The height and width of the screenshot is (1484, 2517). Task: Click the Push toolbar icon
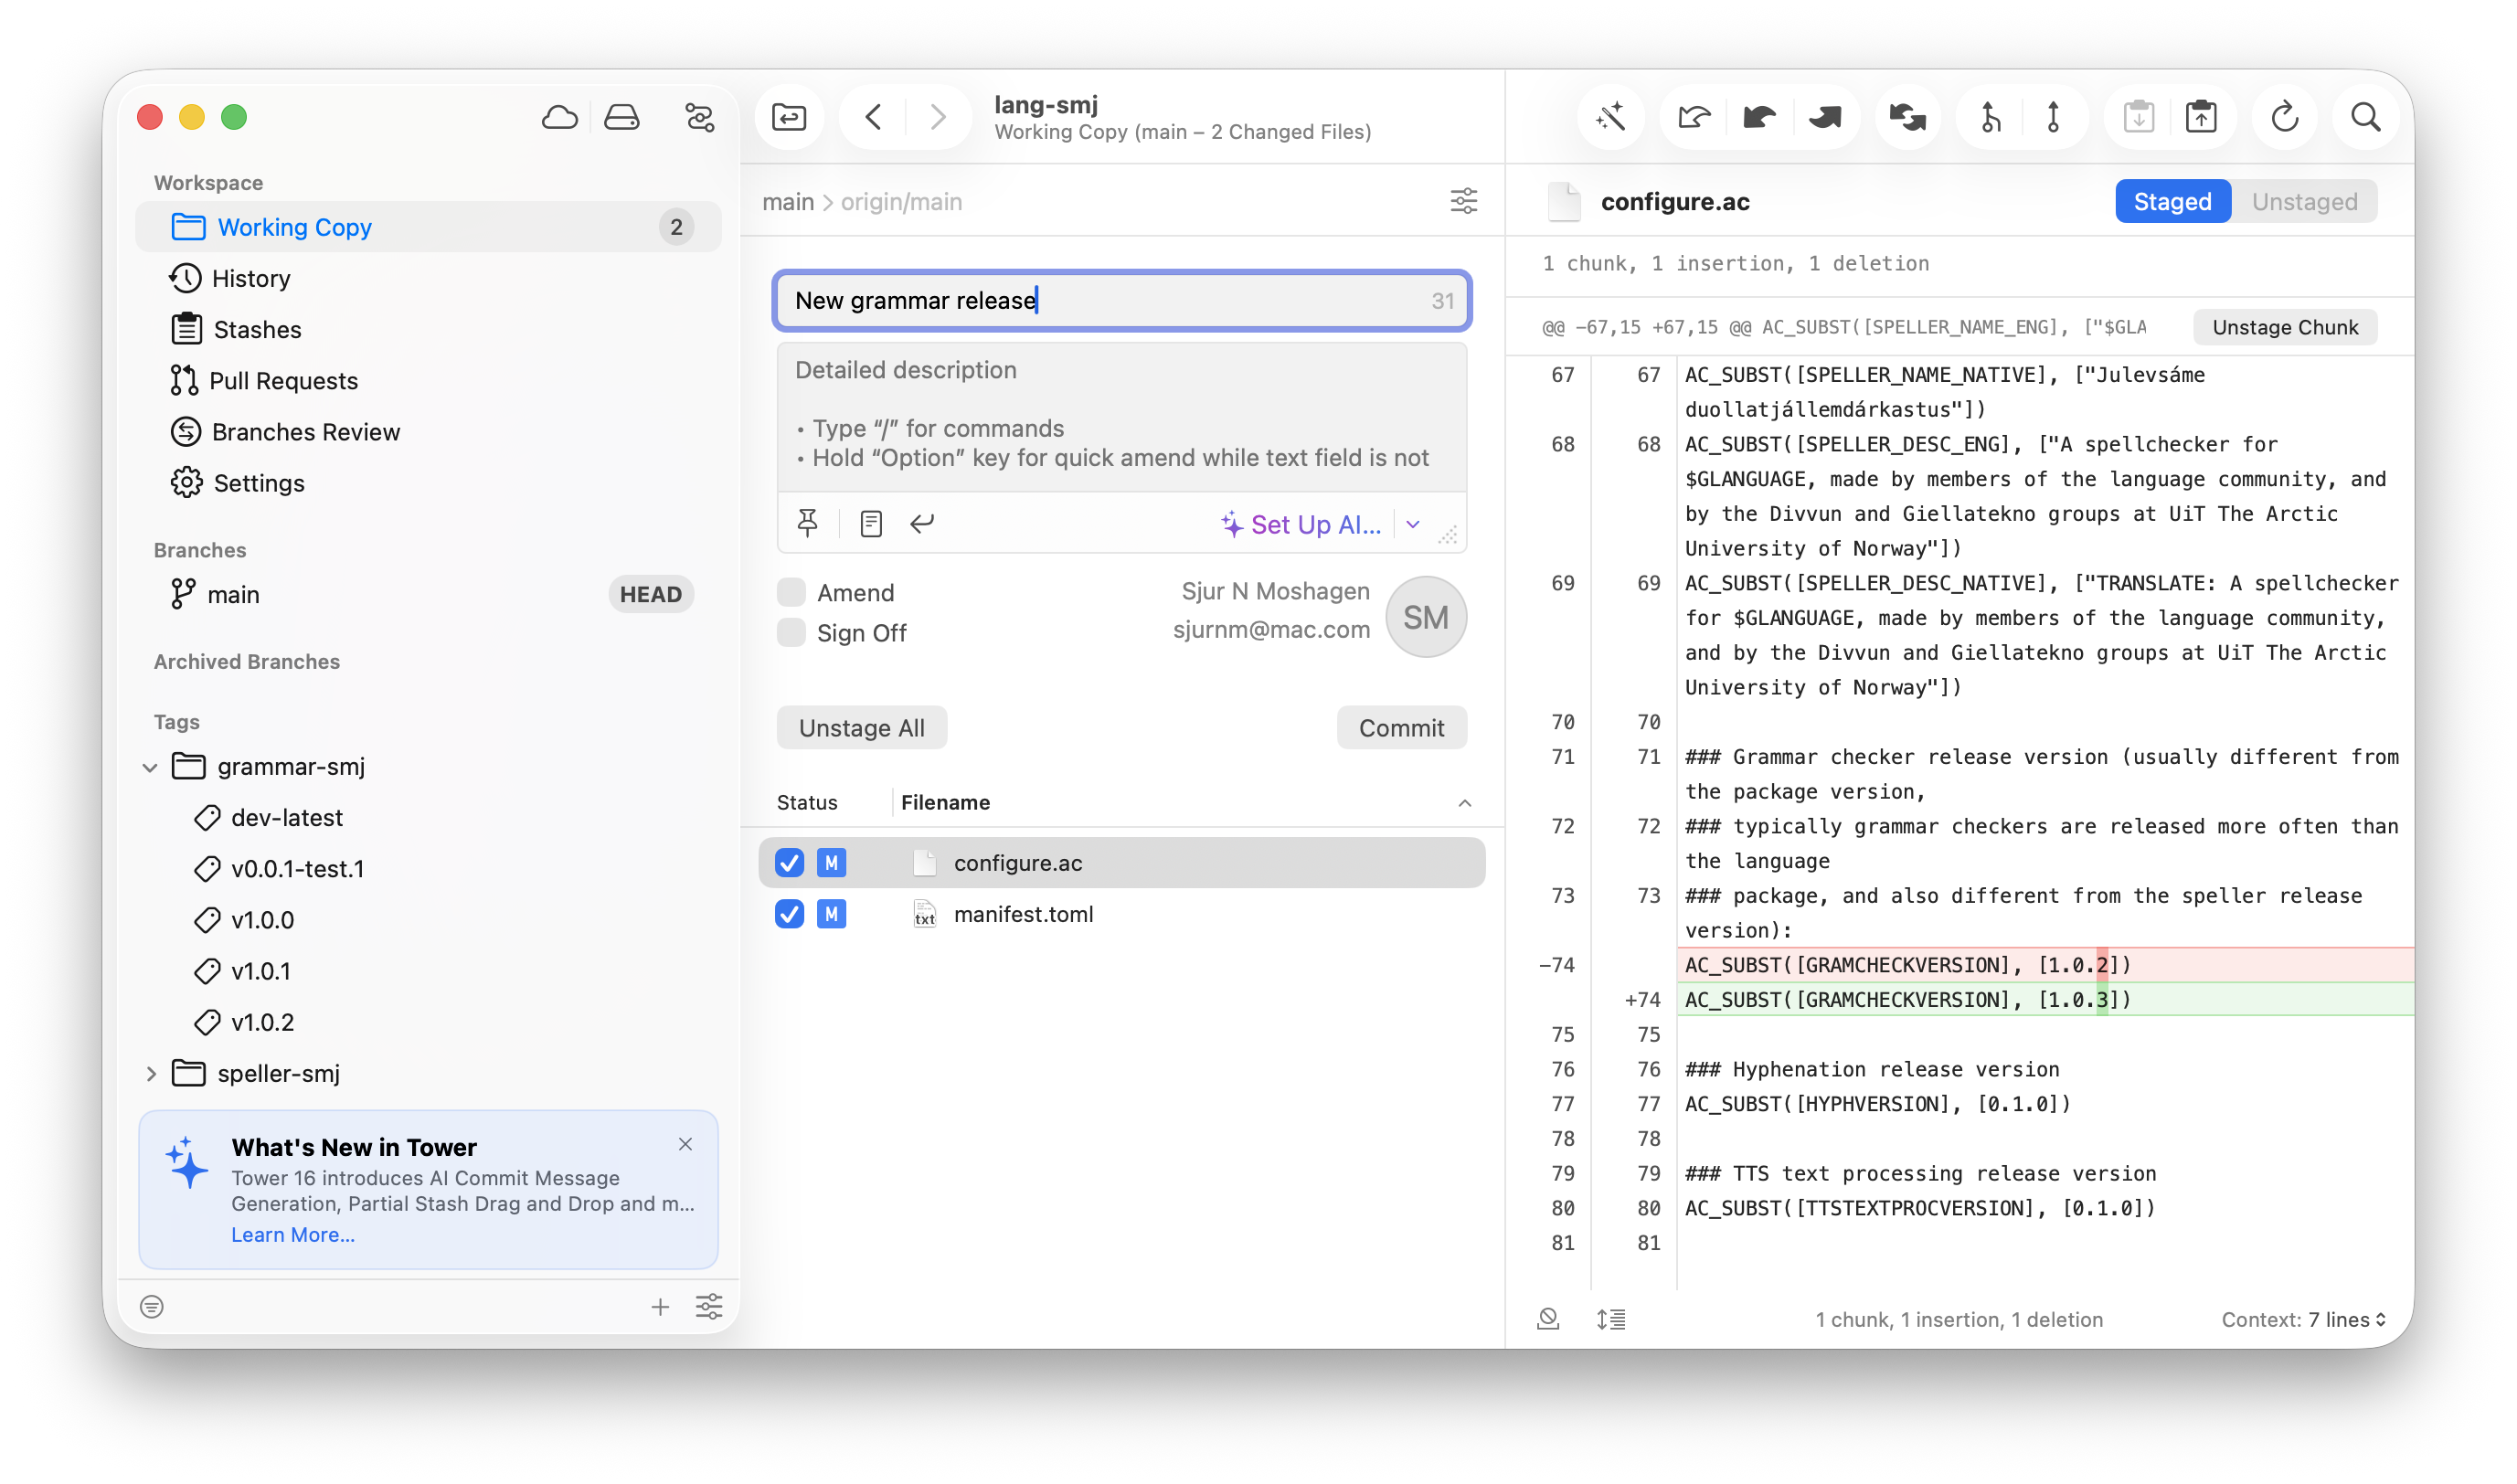click(1824, 118)
